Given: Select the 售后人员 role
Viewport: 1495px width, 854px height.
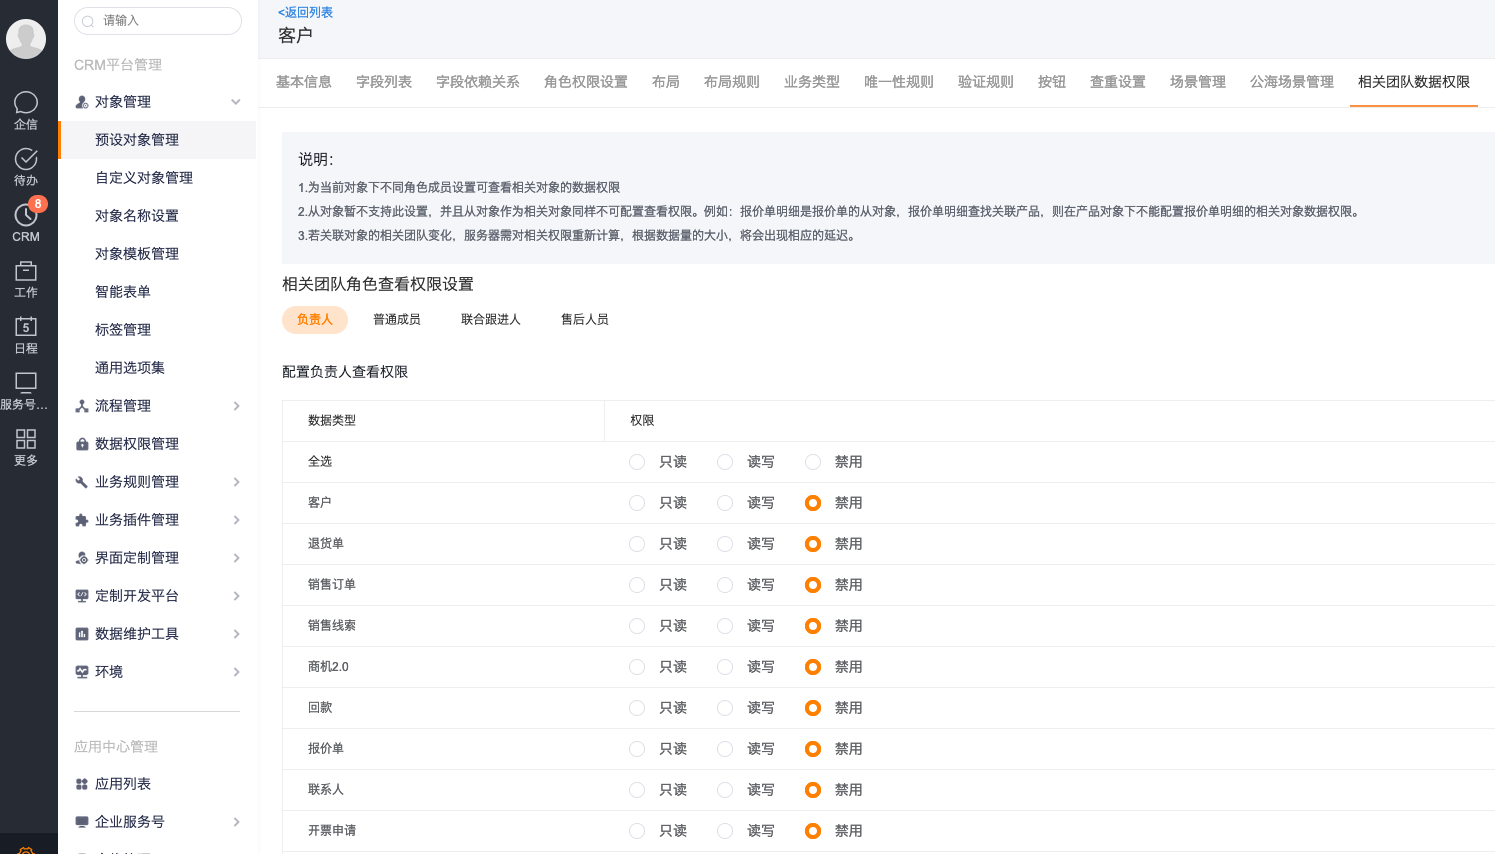Looking at the screenshot, I should tap(585, 320).
